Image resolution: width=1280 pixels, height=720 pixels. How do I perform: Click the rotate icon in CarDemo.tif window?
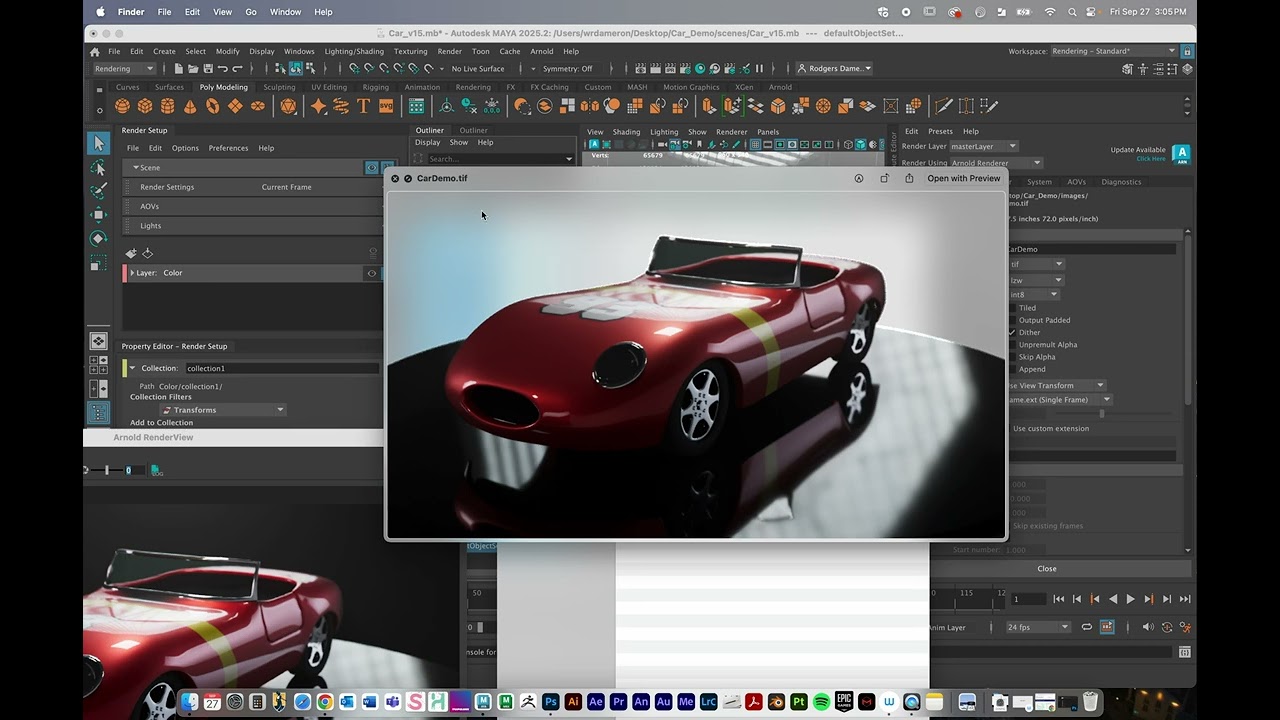click(884, 178)
